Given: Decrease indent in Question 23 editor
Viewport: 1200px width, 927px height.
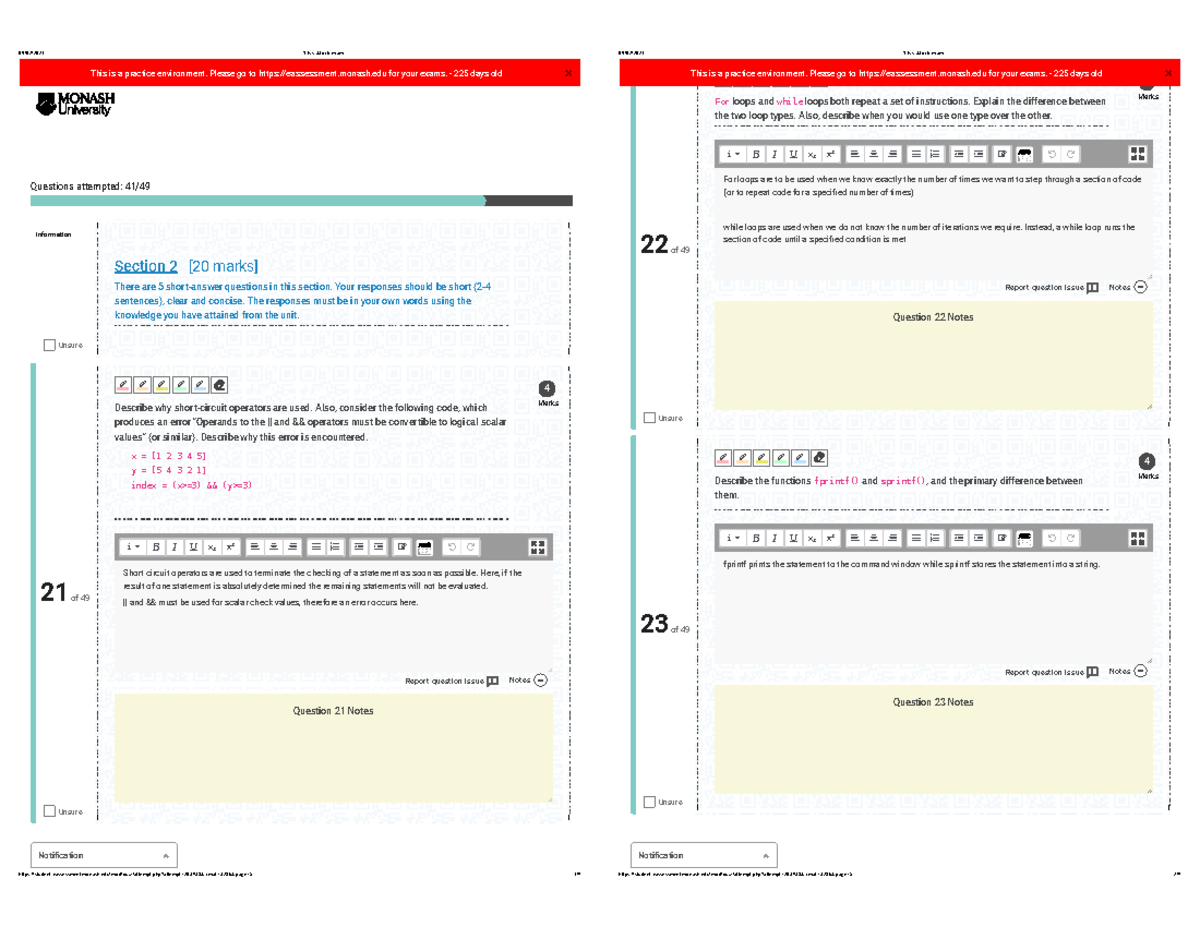Looking at the screenshot, I should 959,539.
